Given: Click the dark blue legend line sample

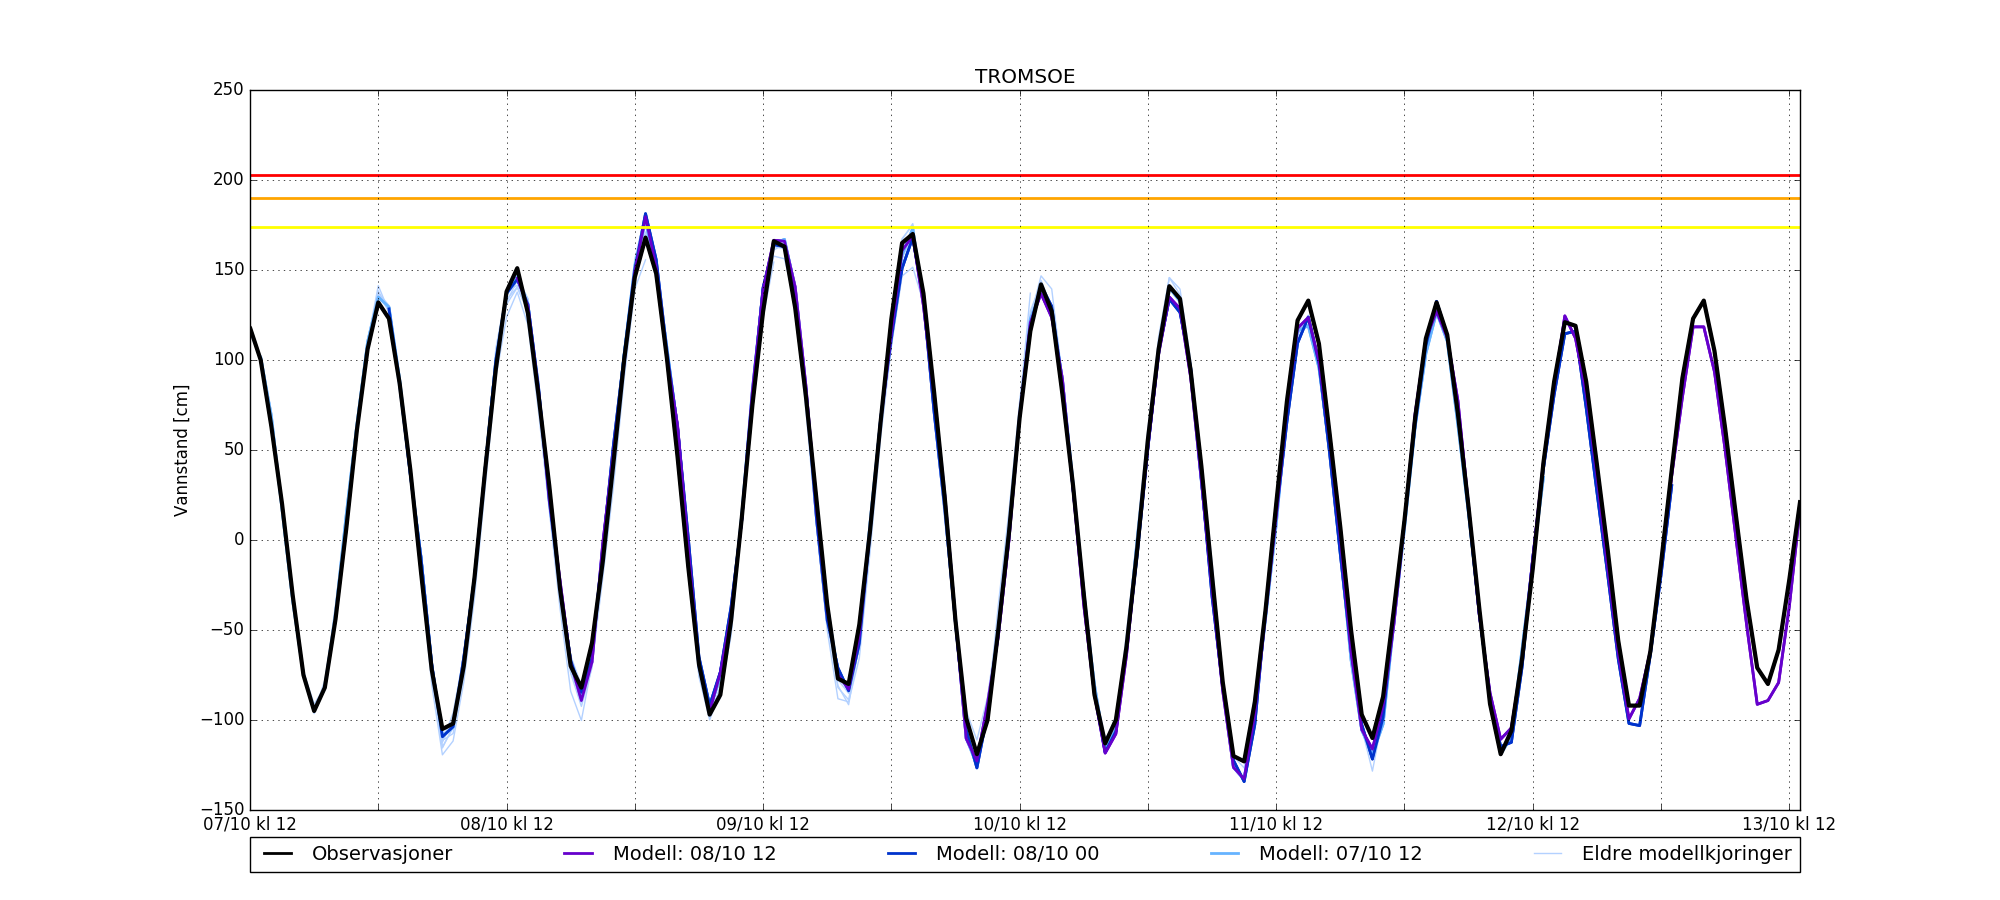Looking at the screenshot, I should point(902,854).
